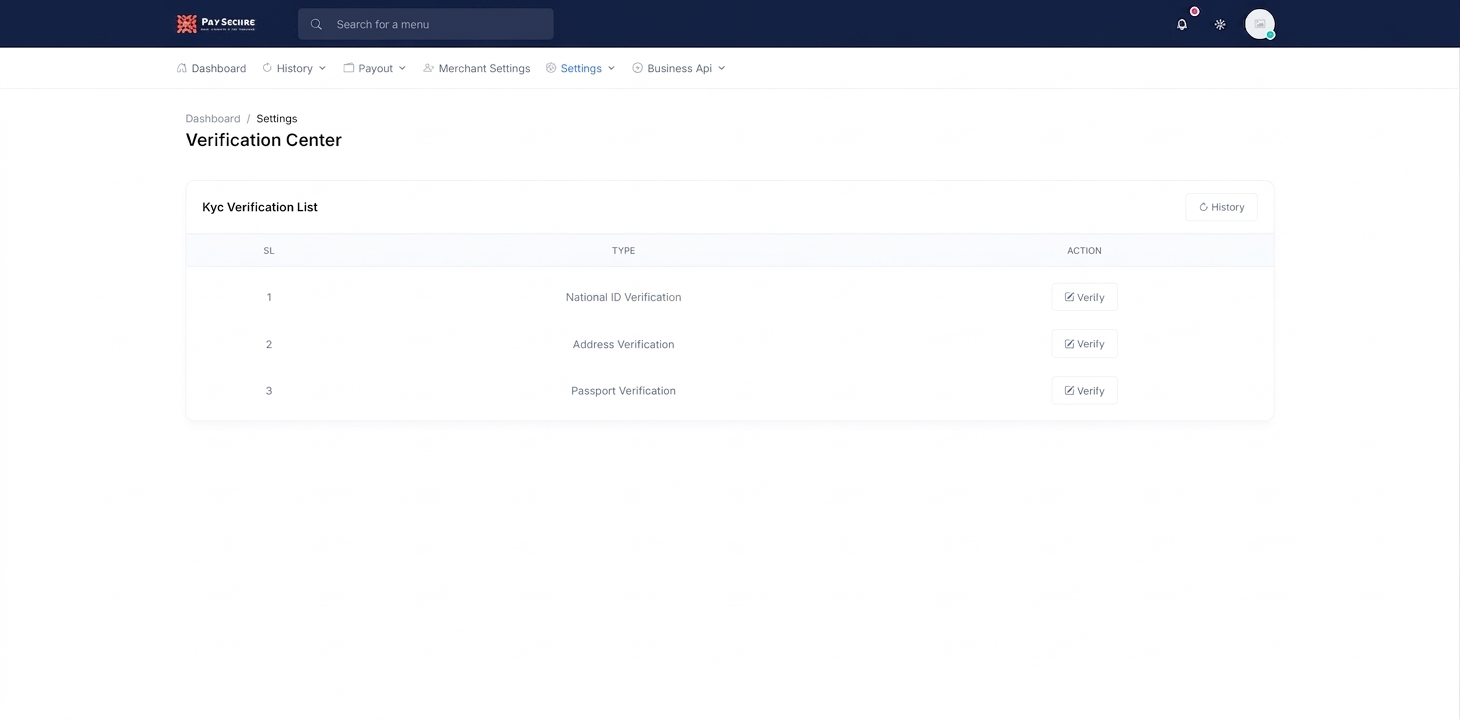Screen dimensions: 1460x720
Task: Click the search magnifier icon
Action: [316, 24]
